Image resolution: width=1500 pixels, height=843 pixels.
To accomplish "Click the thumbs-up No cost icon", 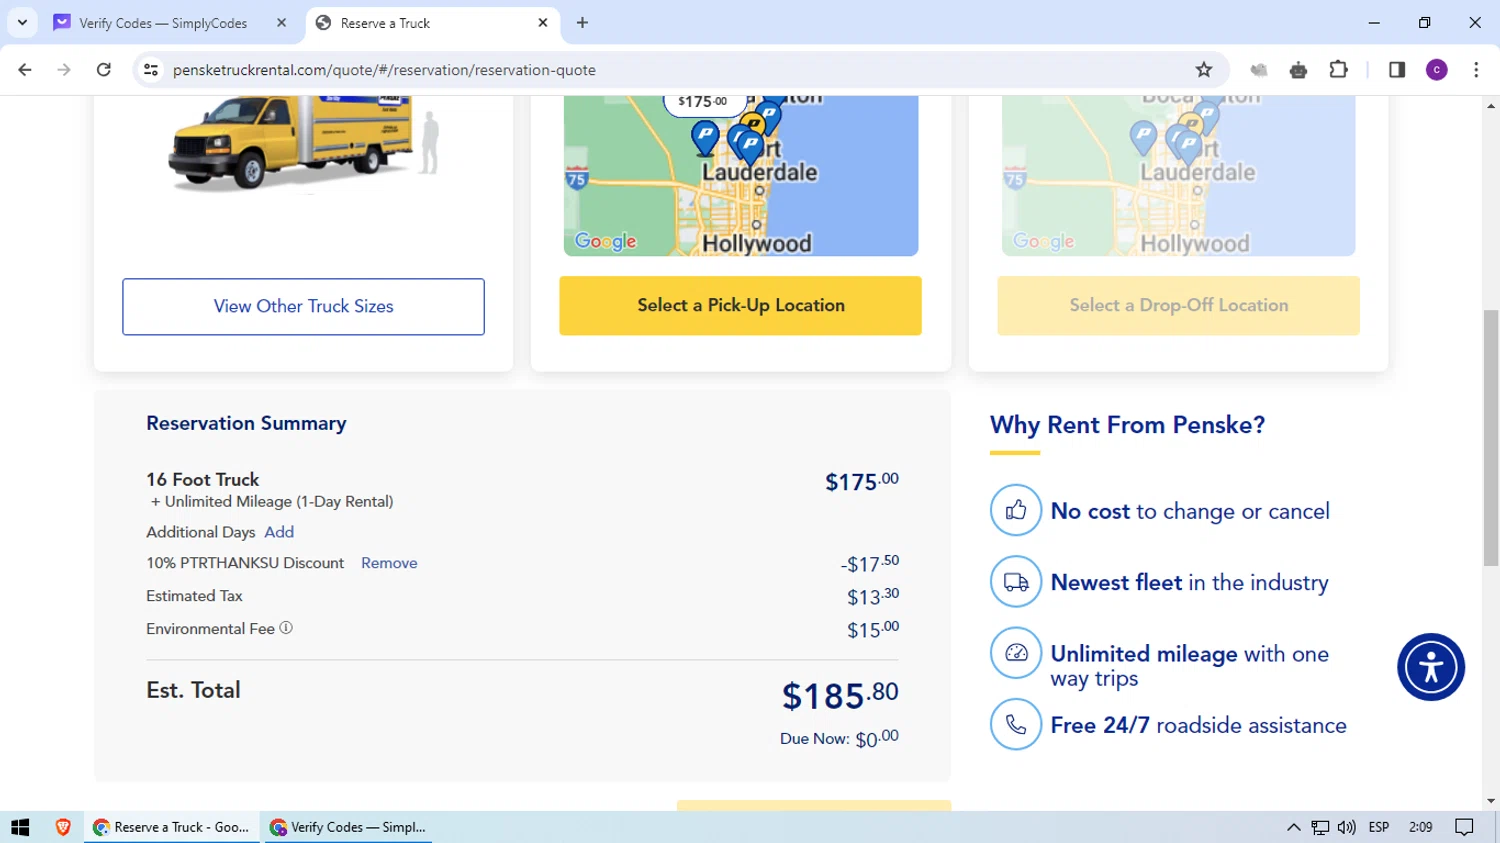I will [1016, 510].
